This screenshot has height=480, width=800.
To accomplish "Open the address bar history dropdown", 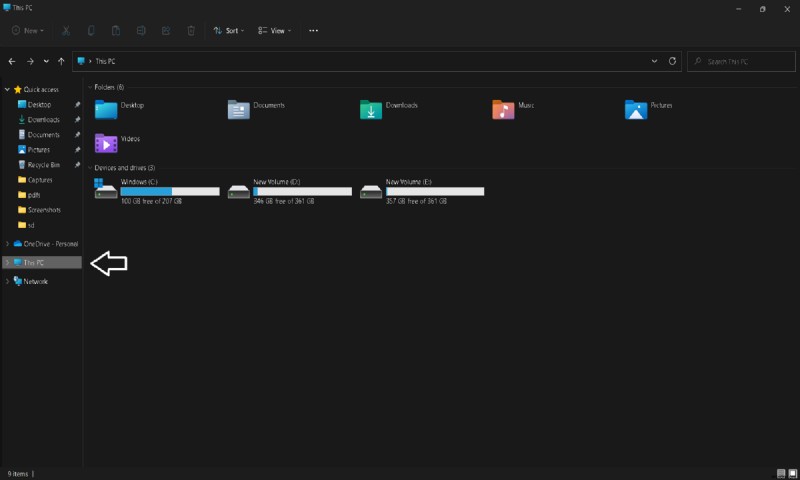I will tap(655, 61).
